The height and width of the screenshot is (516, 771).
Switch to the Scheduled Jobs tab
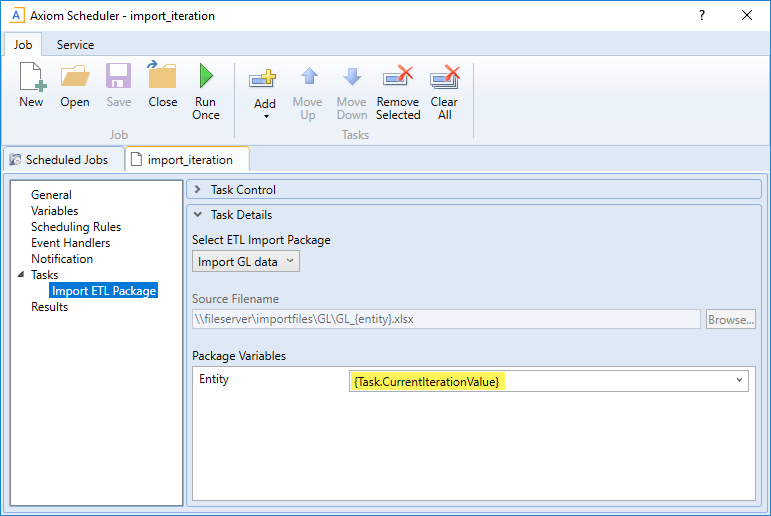click(x=64, y=159)
